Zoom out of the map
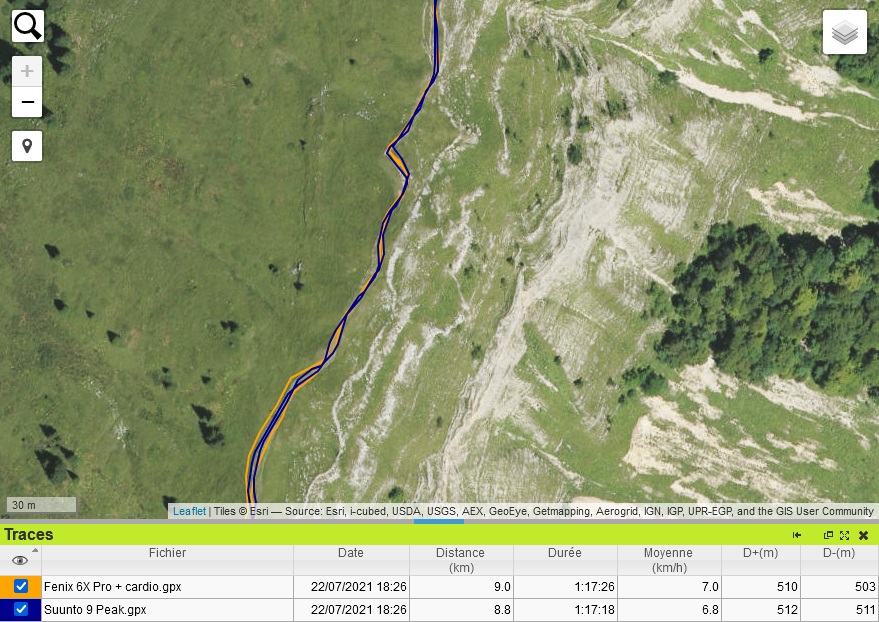The height and width of the screenshot is (622, 879). pyautogui.click(x=27, y=102)
